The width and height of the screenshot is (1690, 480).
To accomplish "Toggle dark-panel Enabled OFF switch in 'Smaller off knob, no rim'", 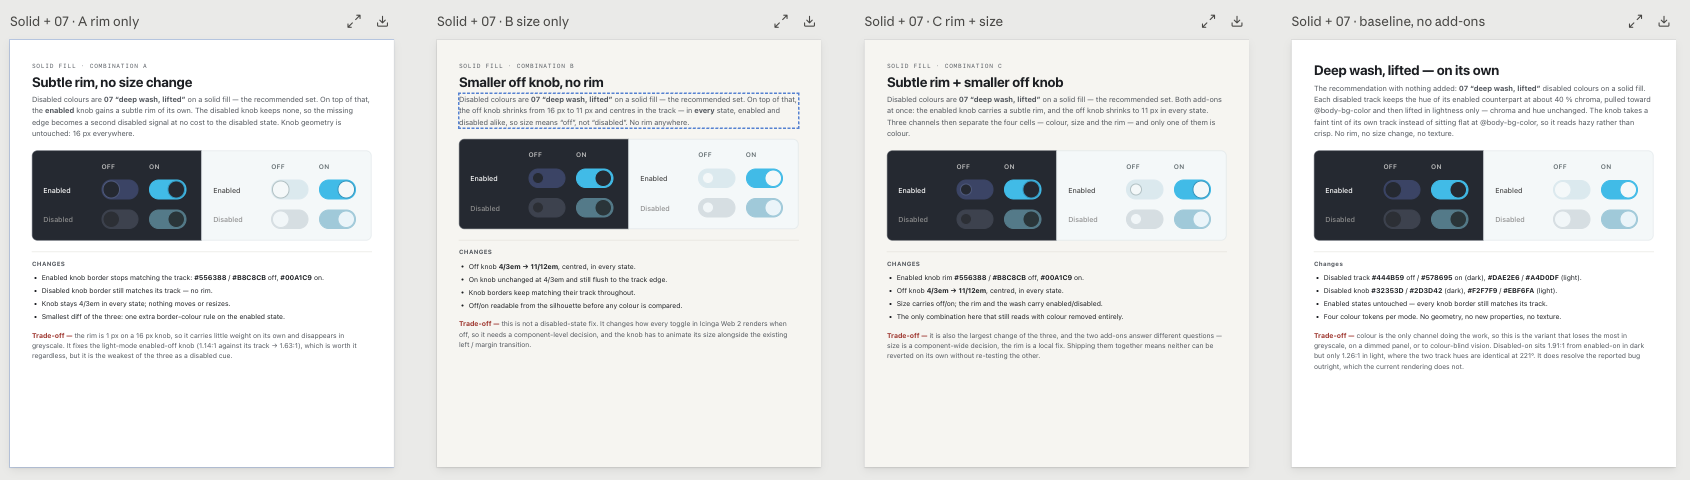I will [547, 178].
